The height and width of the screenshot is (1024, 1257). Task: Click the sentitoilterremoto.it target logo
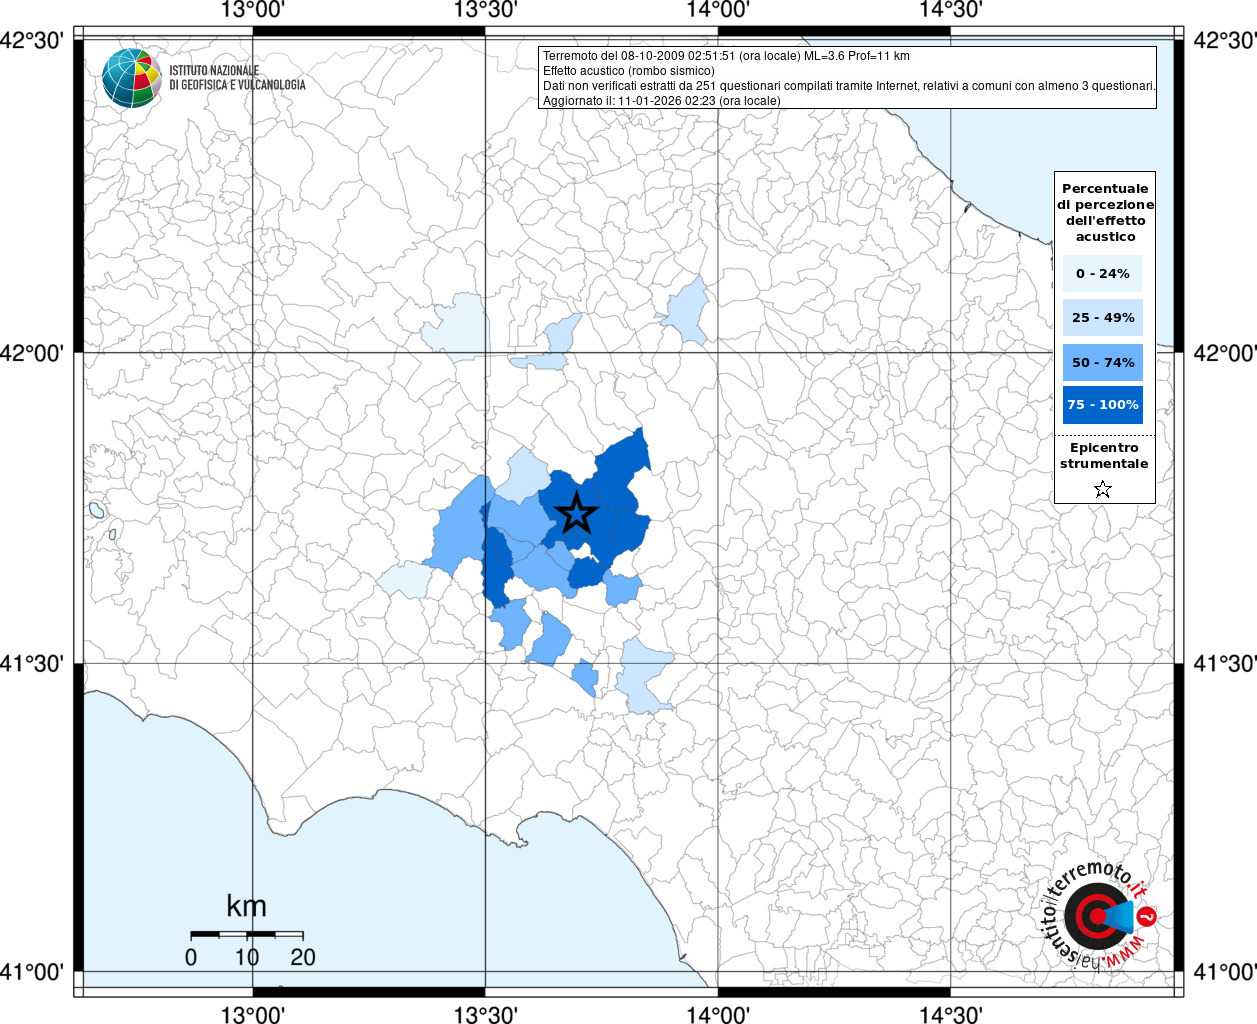tap(1099, 916)
